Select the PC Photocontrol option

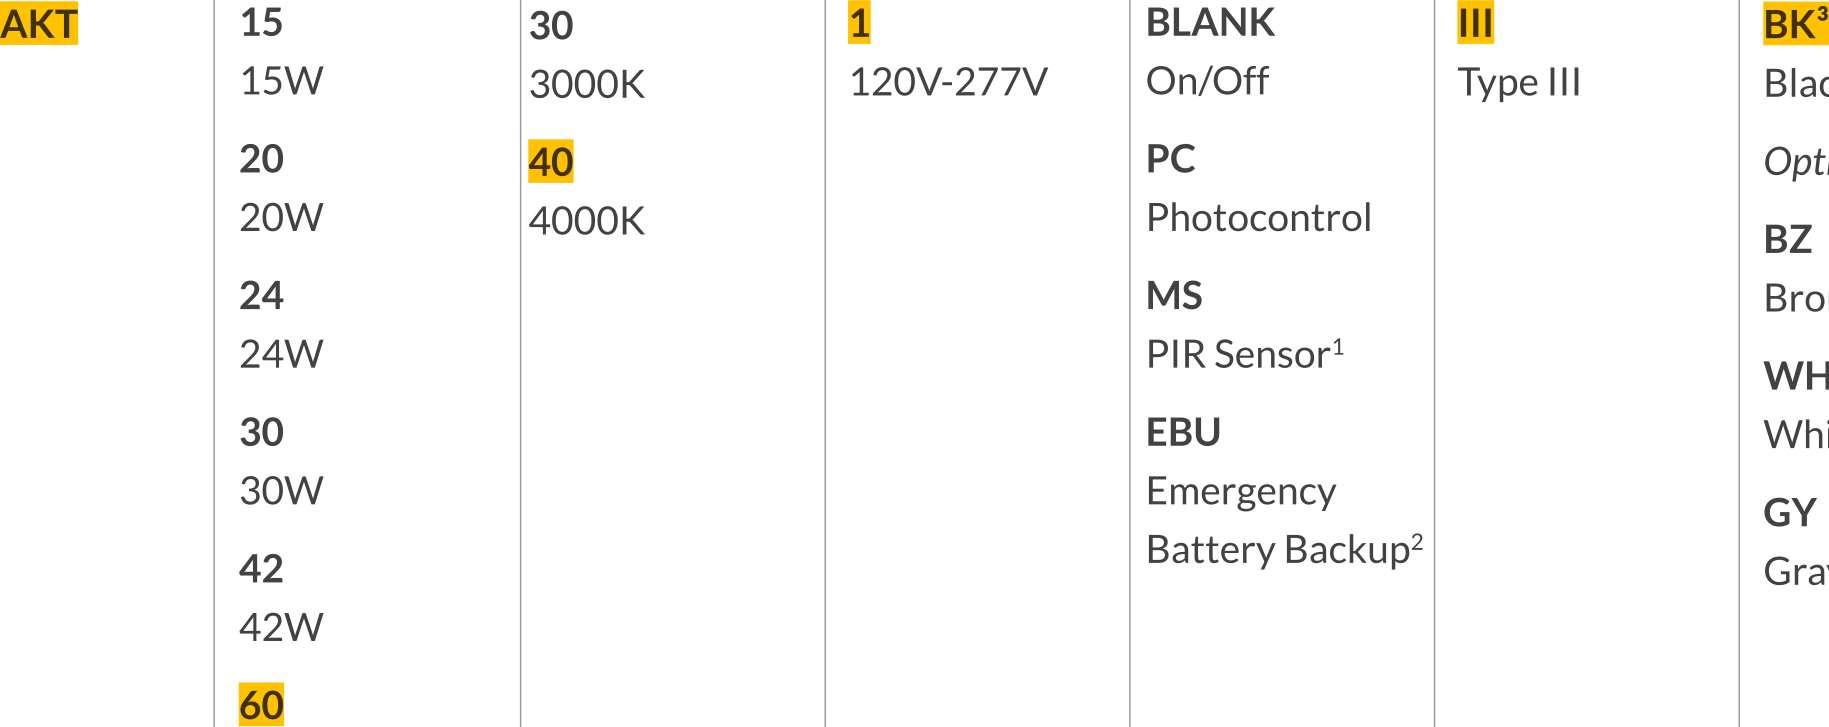click(x=1171, y=159)
